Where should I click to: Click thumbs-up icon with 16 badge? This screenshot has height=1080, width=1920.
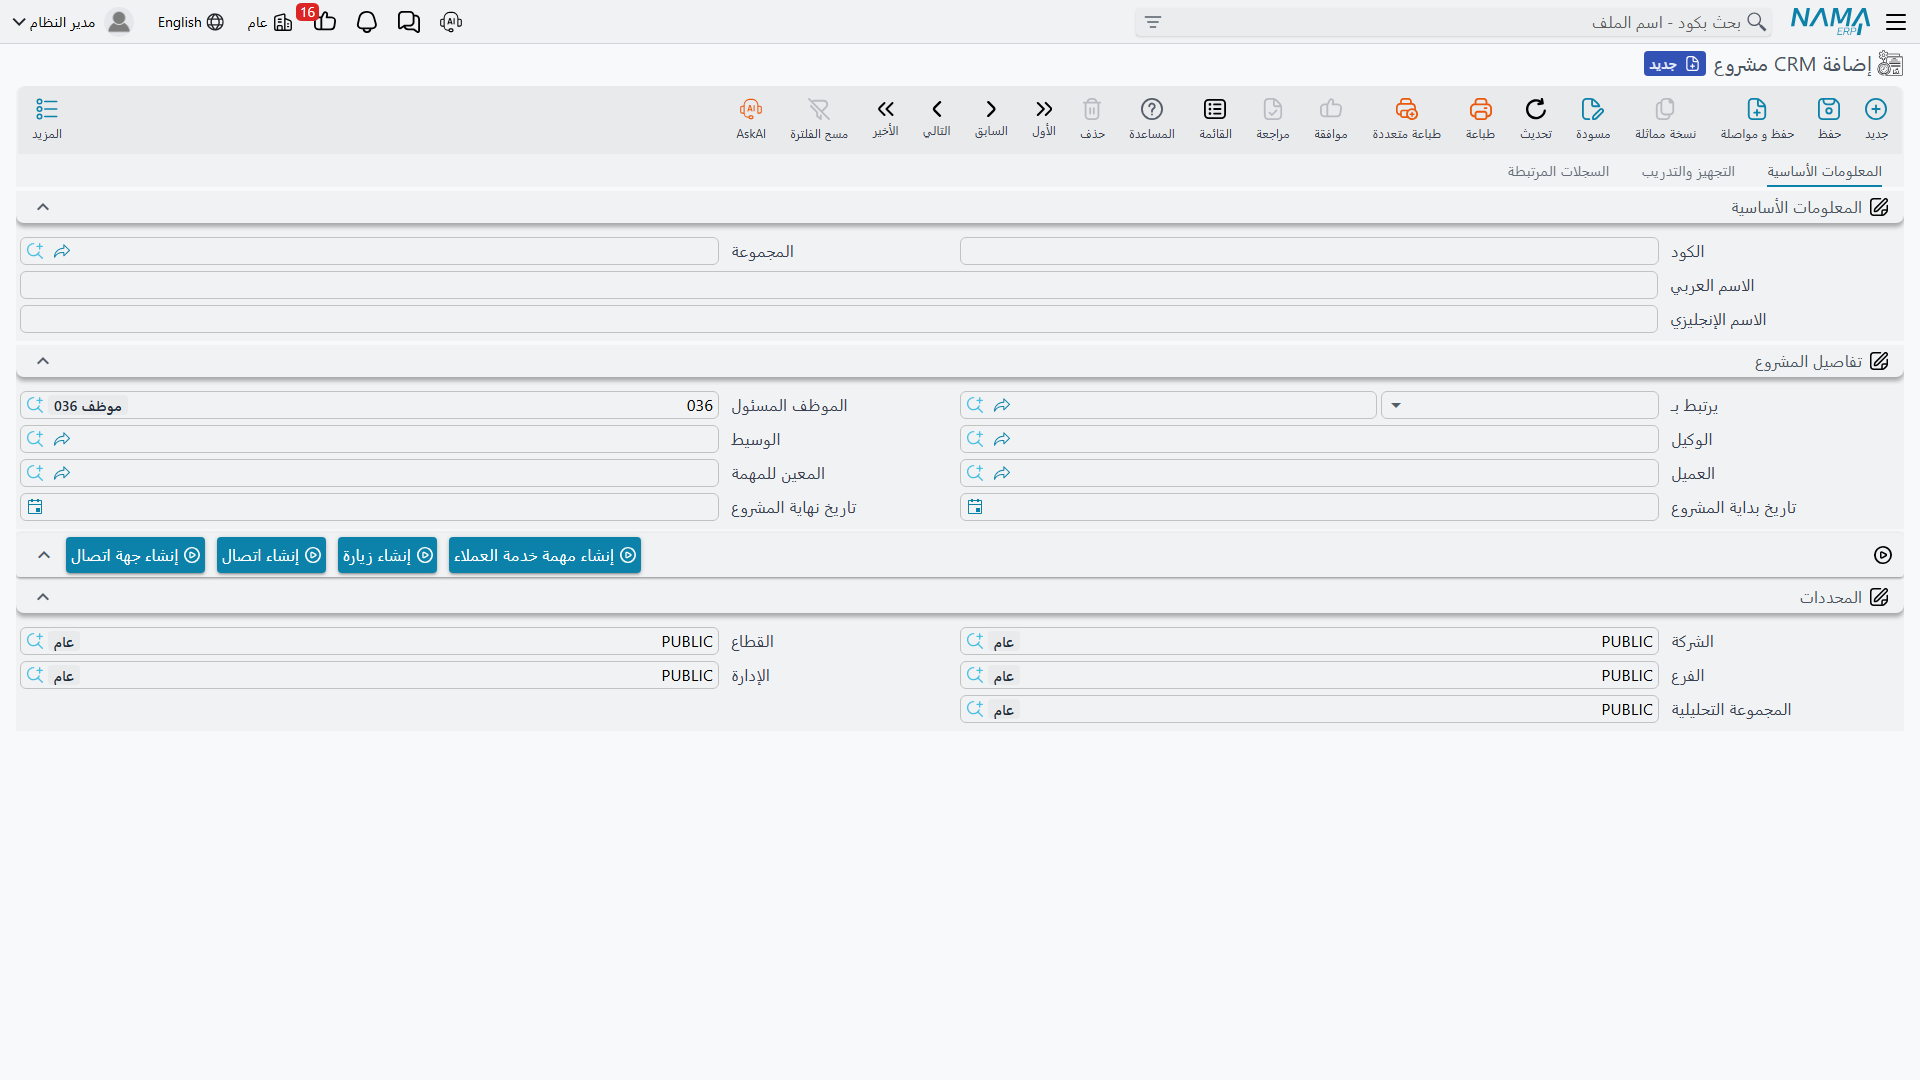pos(324,20)
